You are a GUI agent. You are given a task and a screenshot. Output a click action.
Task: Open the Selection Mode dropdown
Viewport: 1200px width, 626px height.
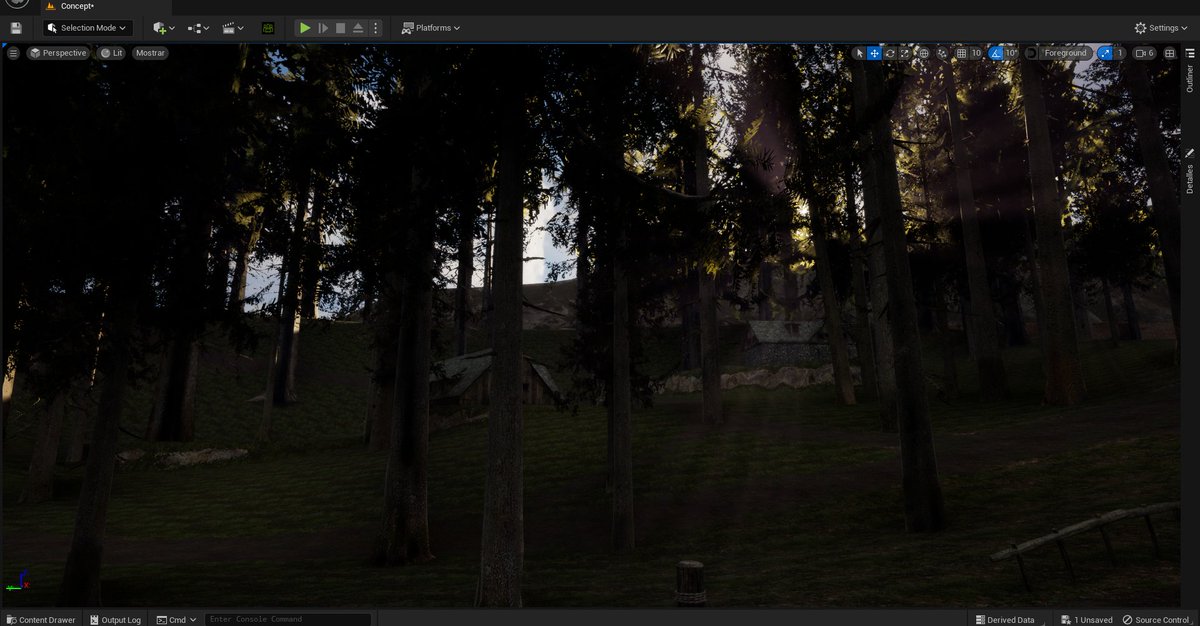coord(88,28)
